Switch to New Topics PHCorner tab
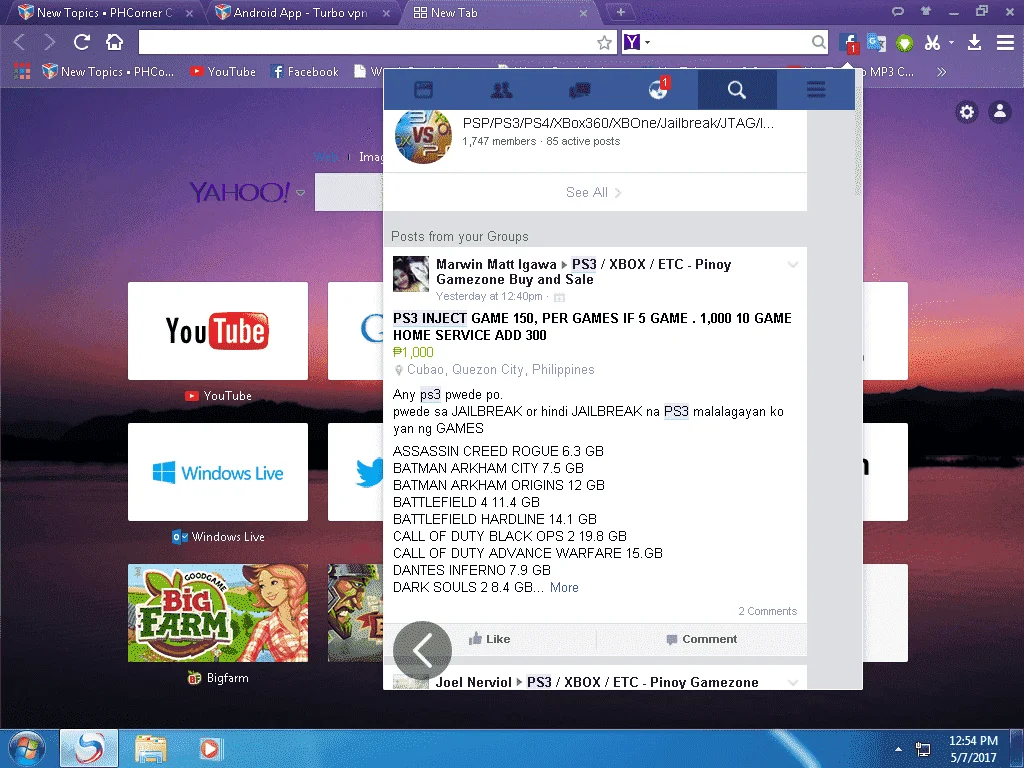The height and width of the screenshot is (768, 1024). pos(104,12)
